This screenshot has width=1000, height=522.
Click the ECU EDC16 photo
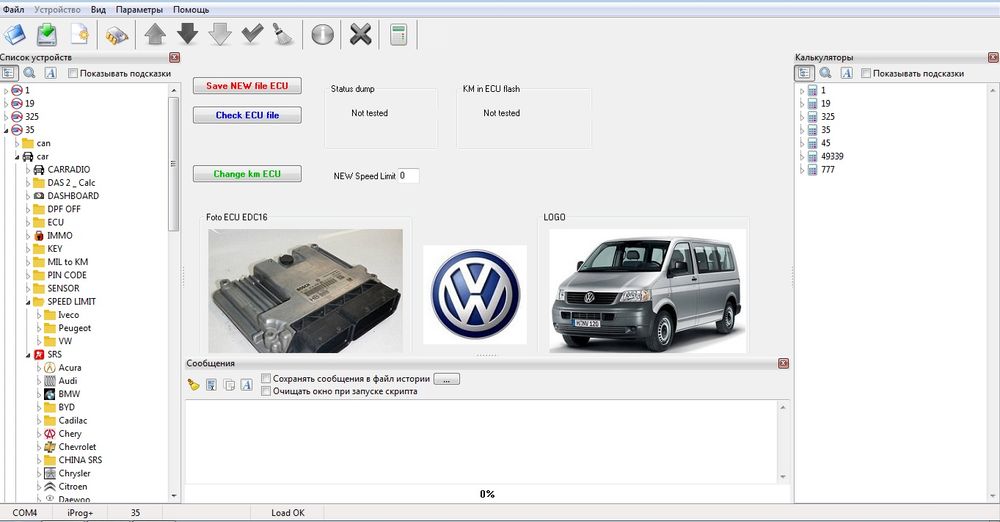coord(305,290)
